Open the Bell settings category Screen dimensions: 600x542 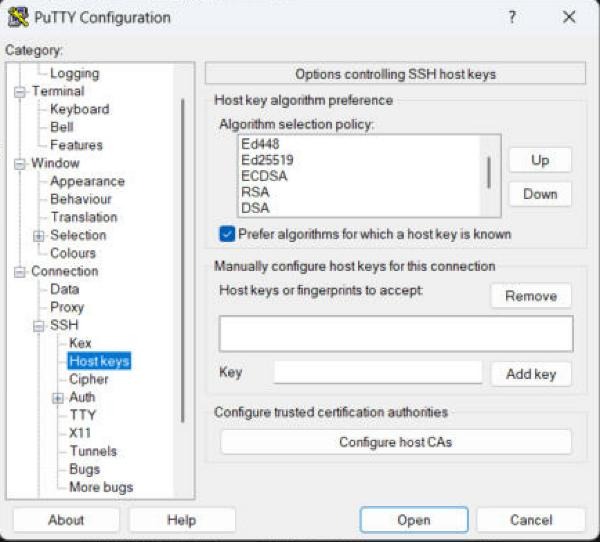click(62, 127)
